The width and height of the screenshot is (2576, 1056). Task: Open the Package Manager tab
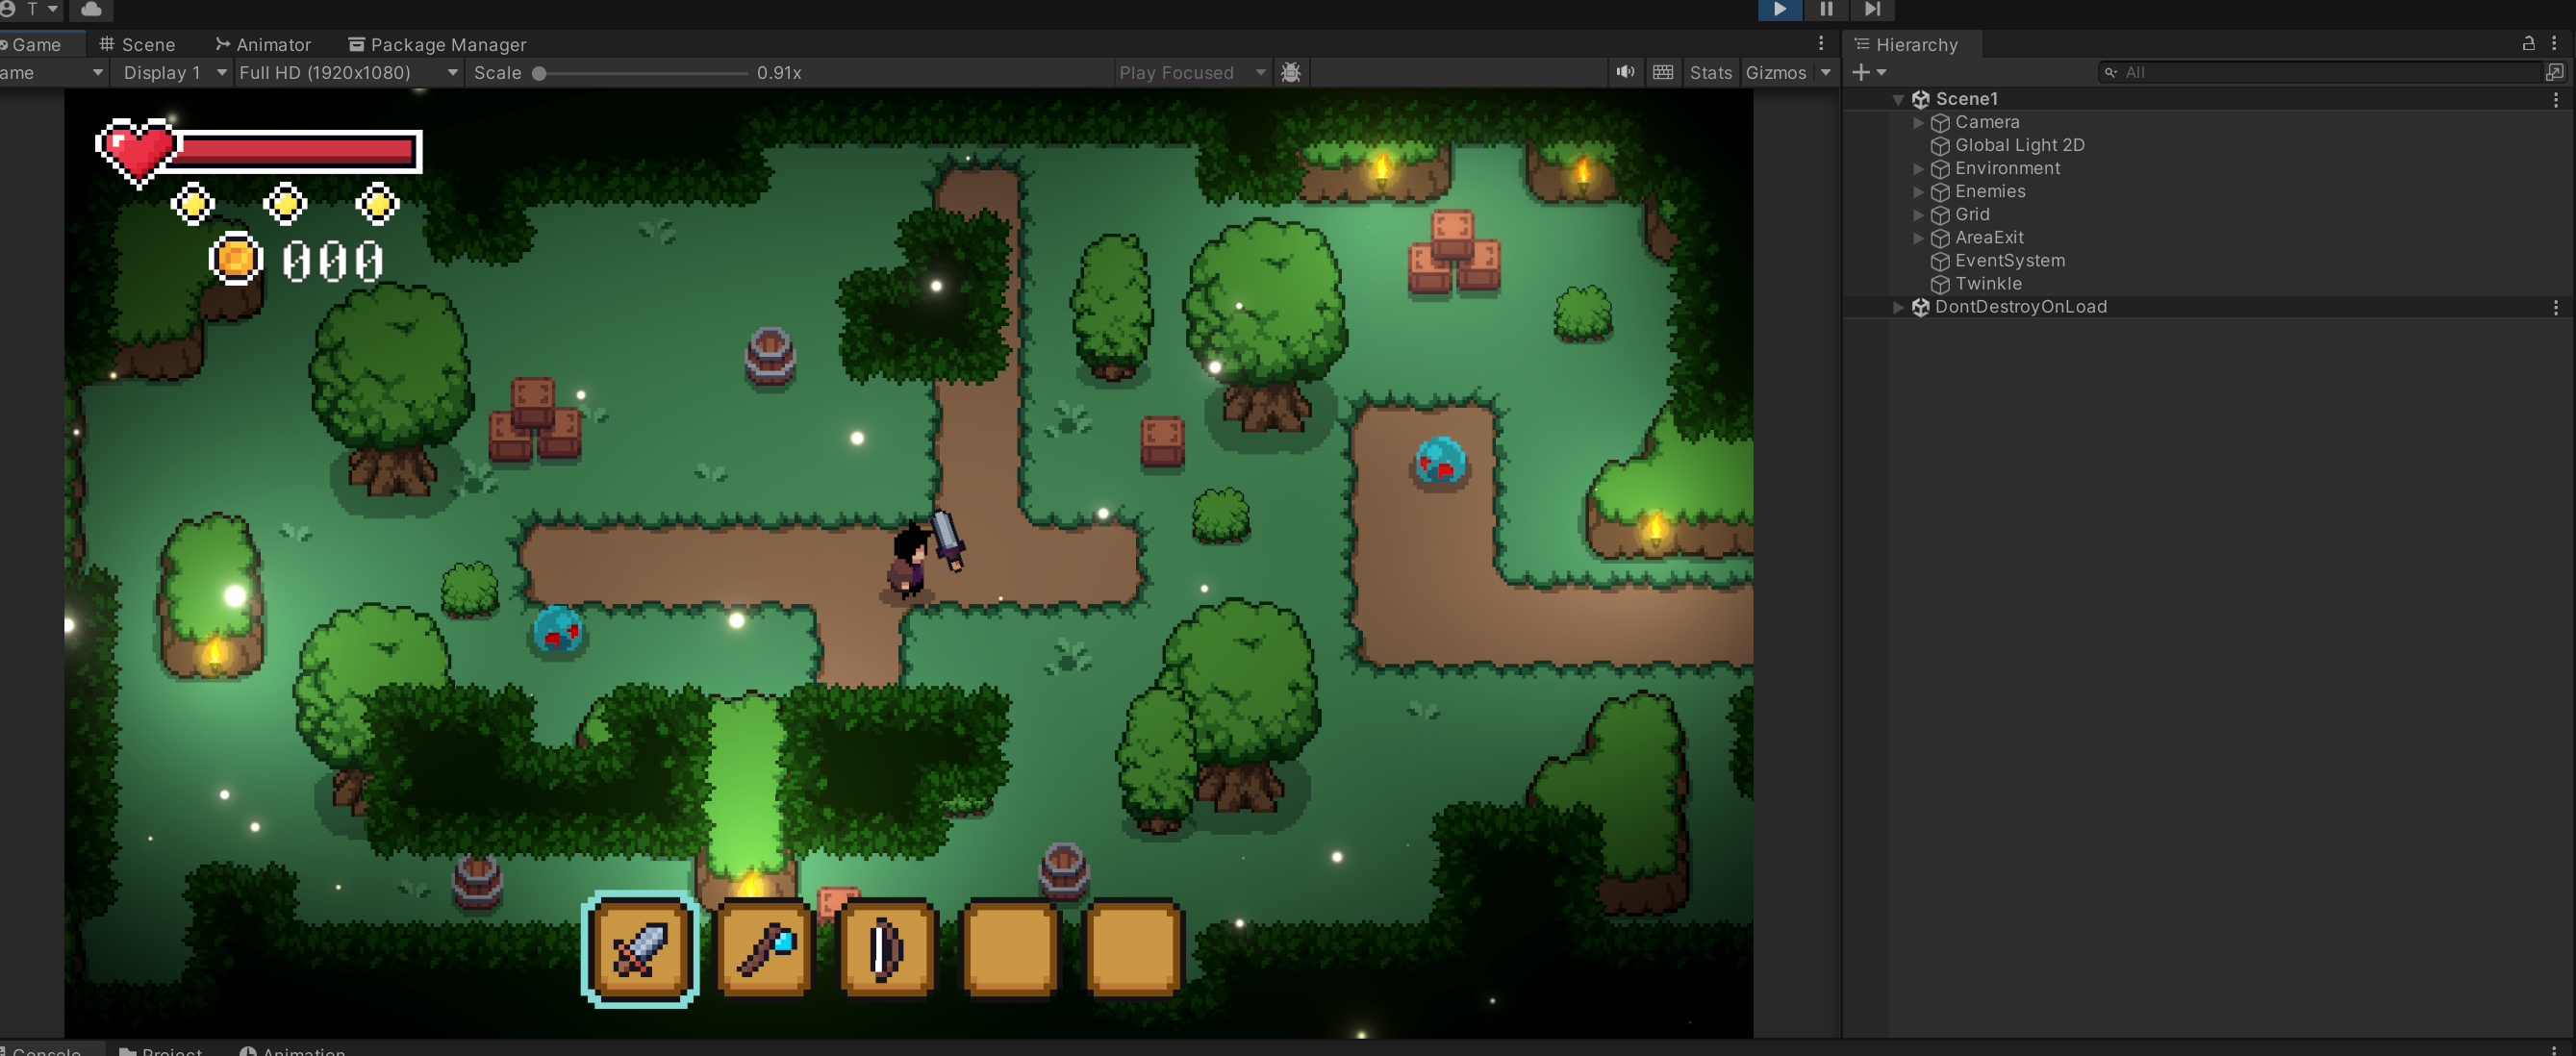point(437,44)
